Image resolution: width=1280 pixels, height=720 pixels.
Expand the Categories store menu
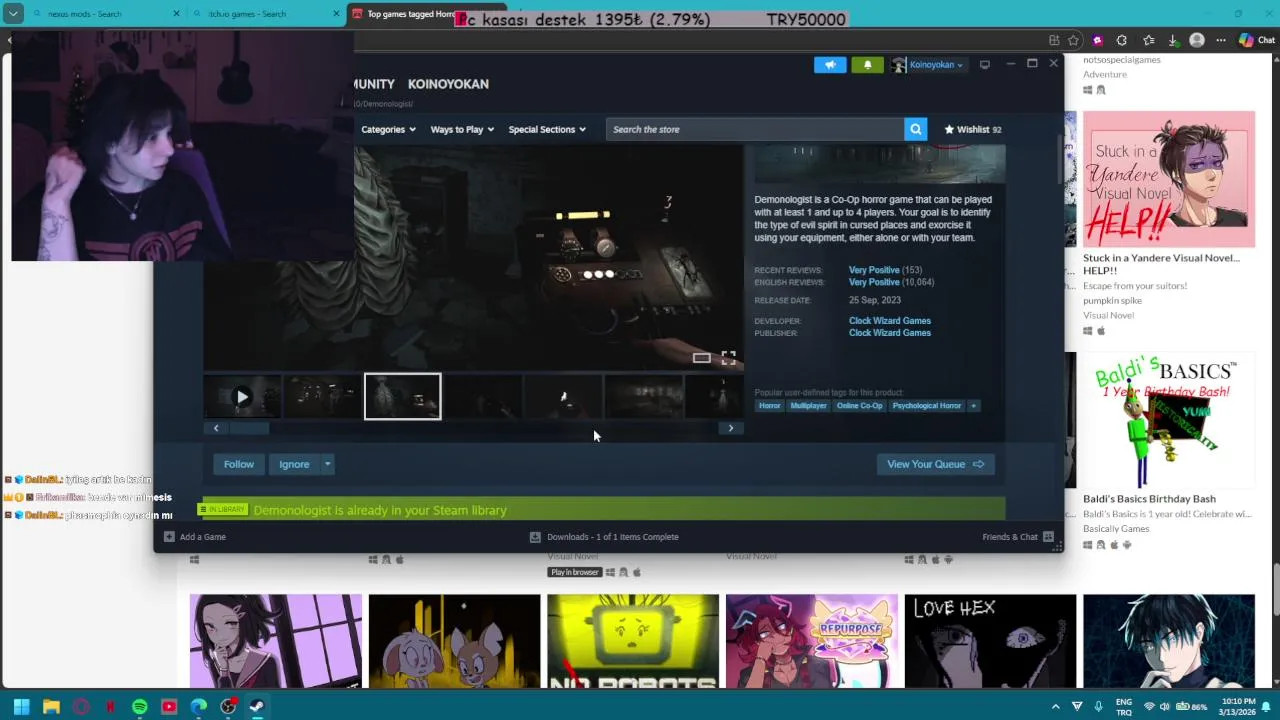coord(388,129)
